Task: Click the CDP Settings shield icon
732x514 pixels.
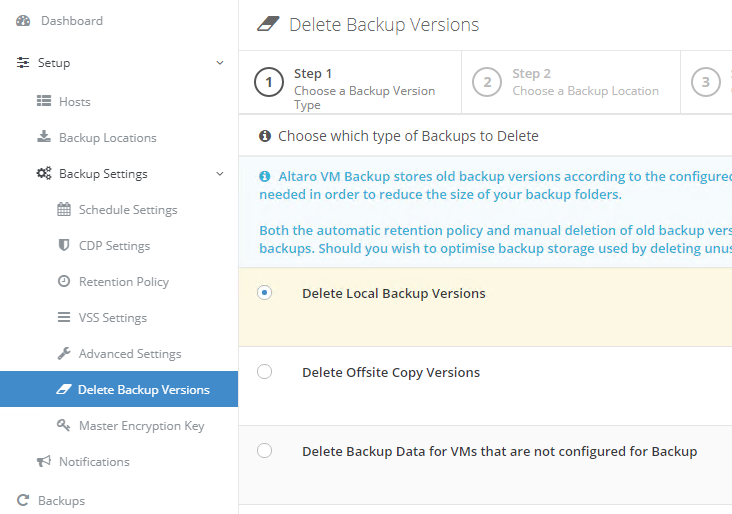Action: pyautogui.click(x=64, y=245)
